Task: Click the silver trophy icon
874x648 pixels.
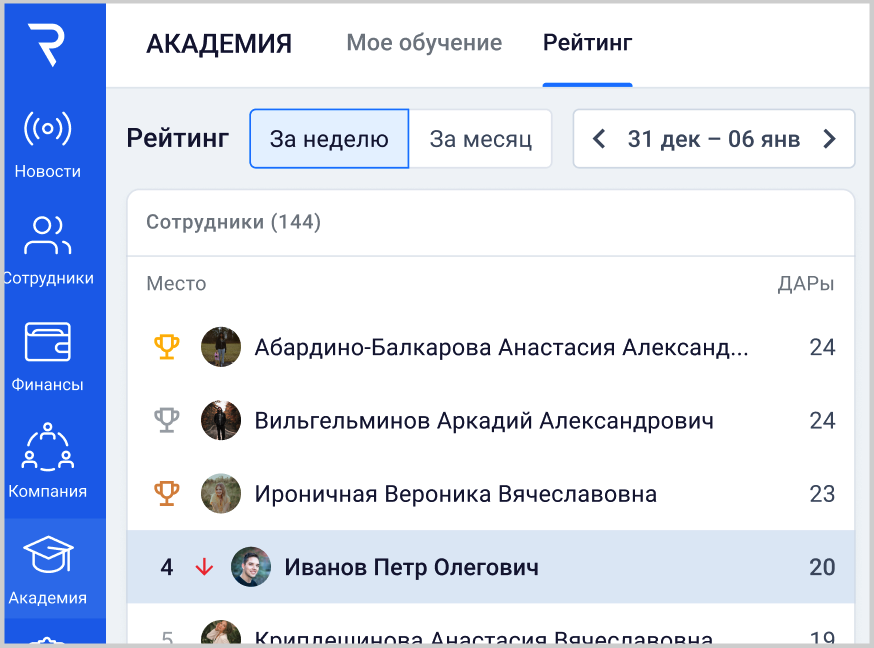Action: (x=167, y=420)
